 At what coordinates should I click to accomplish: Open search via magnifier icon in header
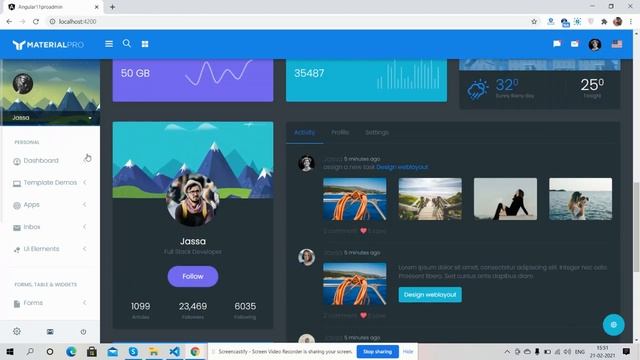127,43
